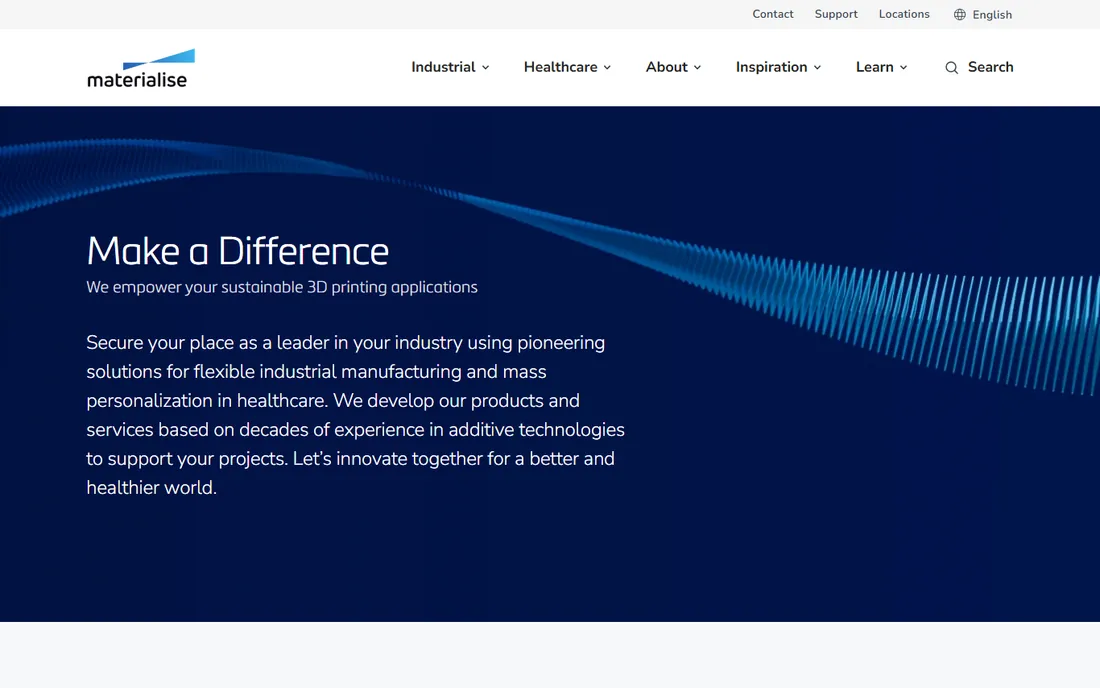Click the 'Make a Difference' headline
The width and height of the screenshot is (1100, 688).
click(237, 250)
